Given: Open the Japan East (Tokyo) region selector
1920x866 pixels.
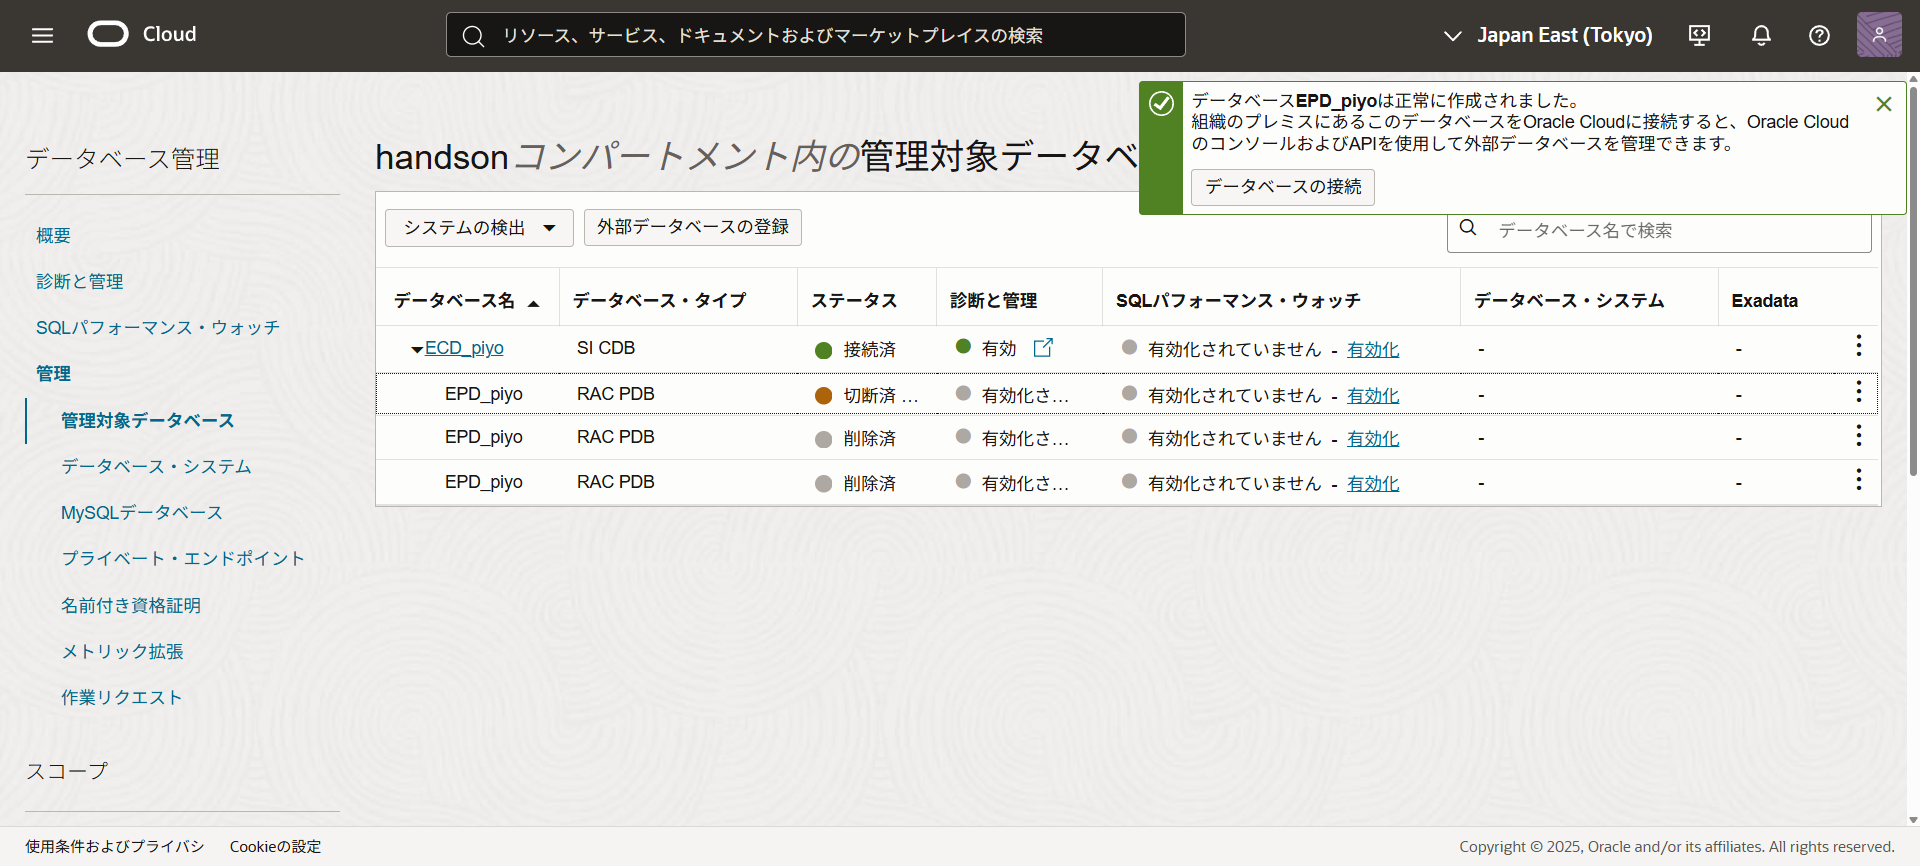Looking at the screenshot, I should (x=1548, y=35).
